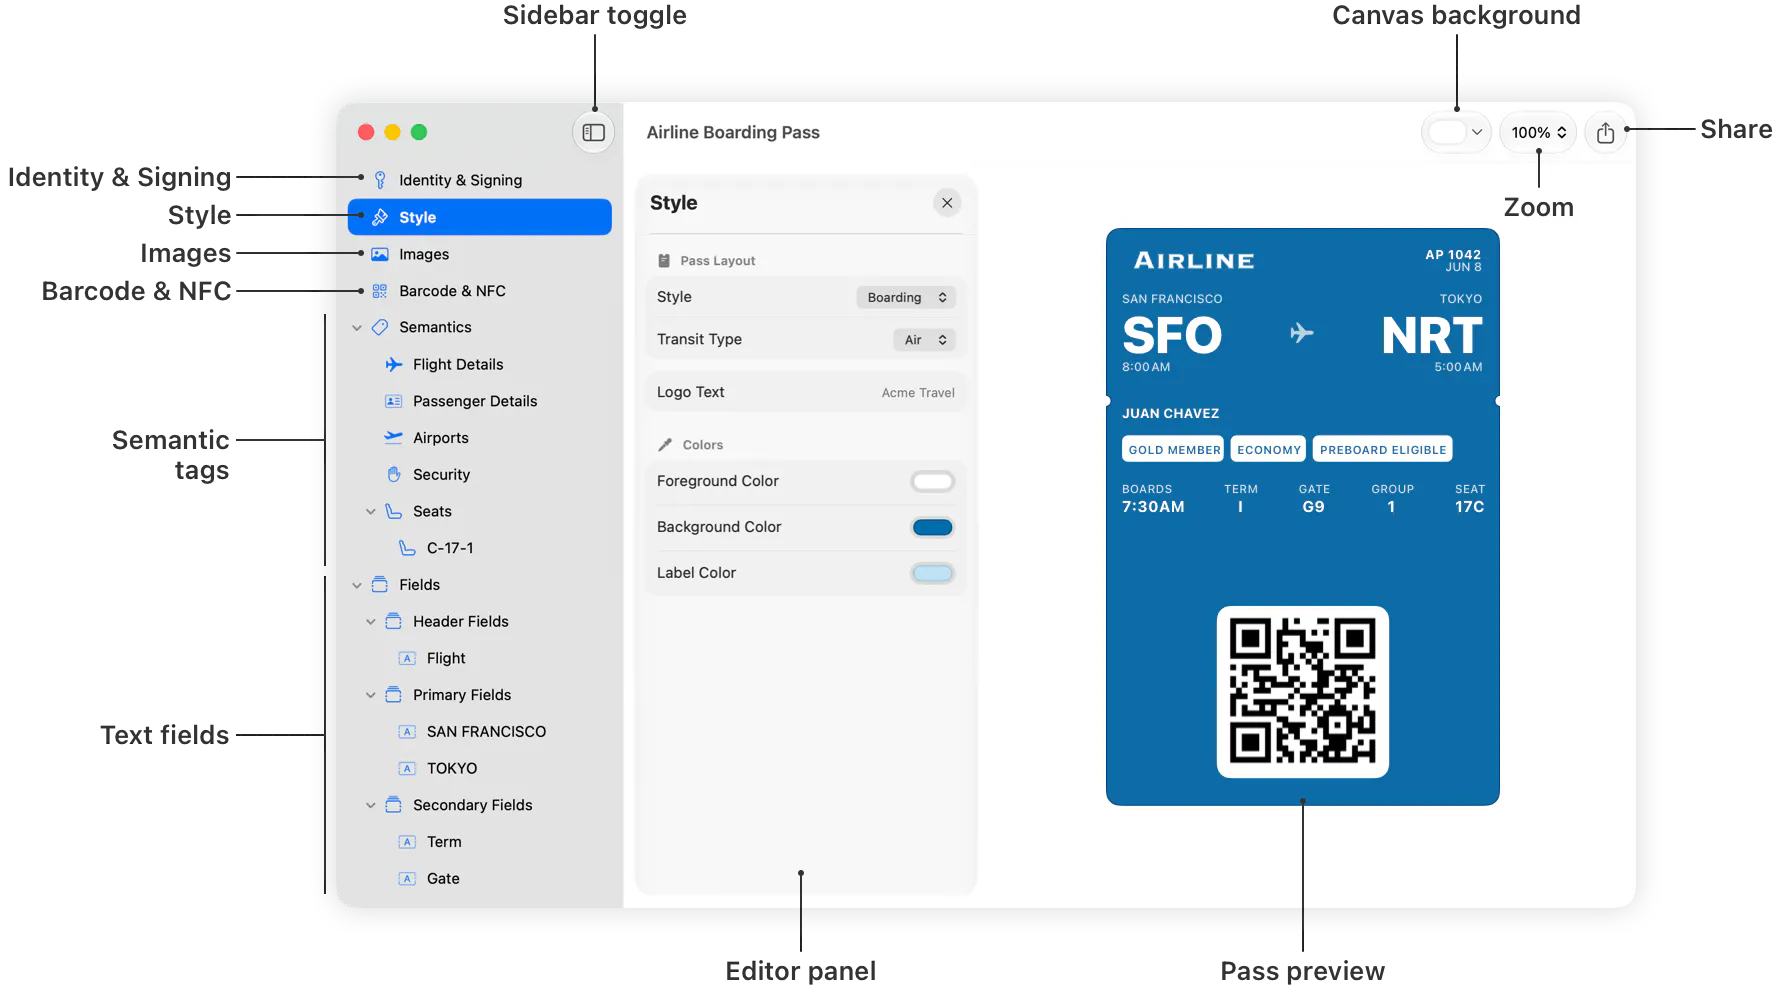Click the departing plane icon beside Airports

394,437
